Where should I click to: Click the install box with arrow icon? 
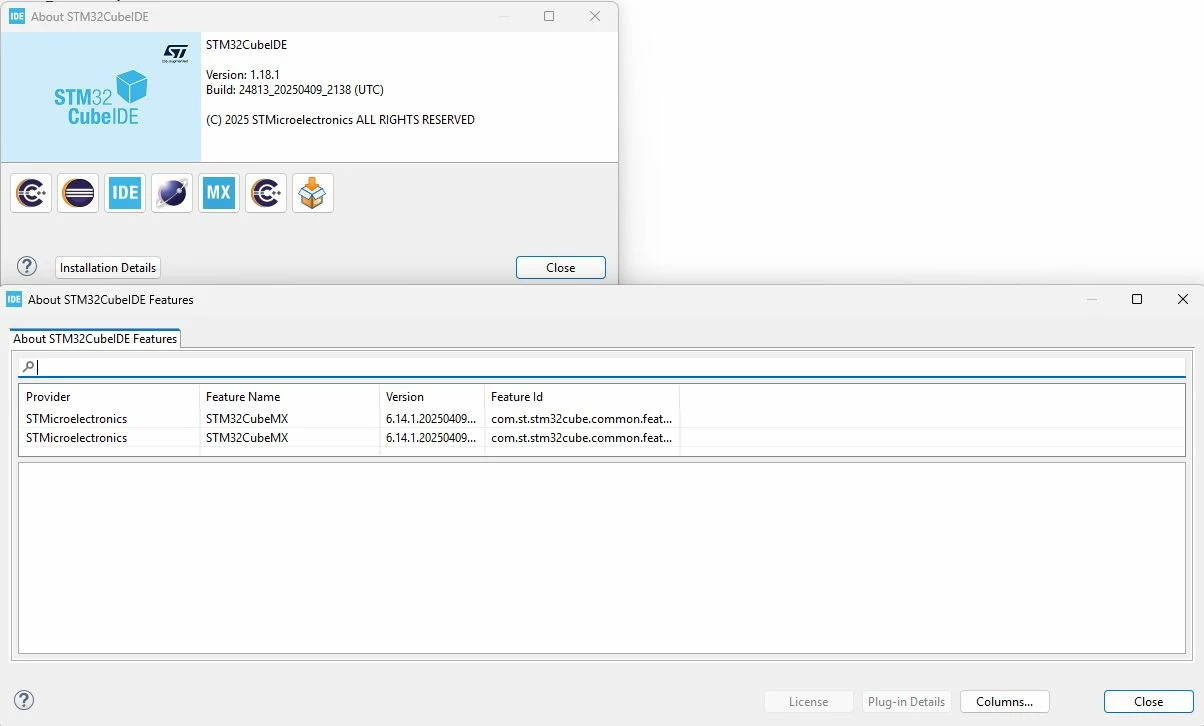click(313, 193)
